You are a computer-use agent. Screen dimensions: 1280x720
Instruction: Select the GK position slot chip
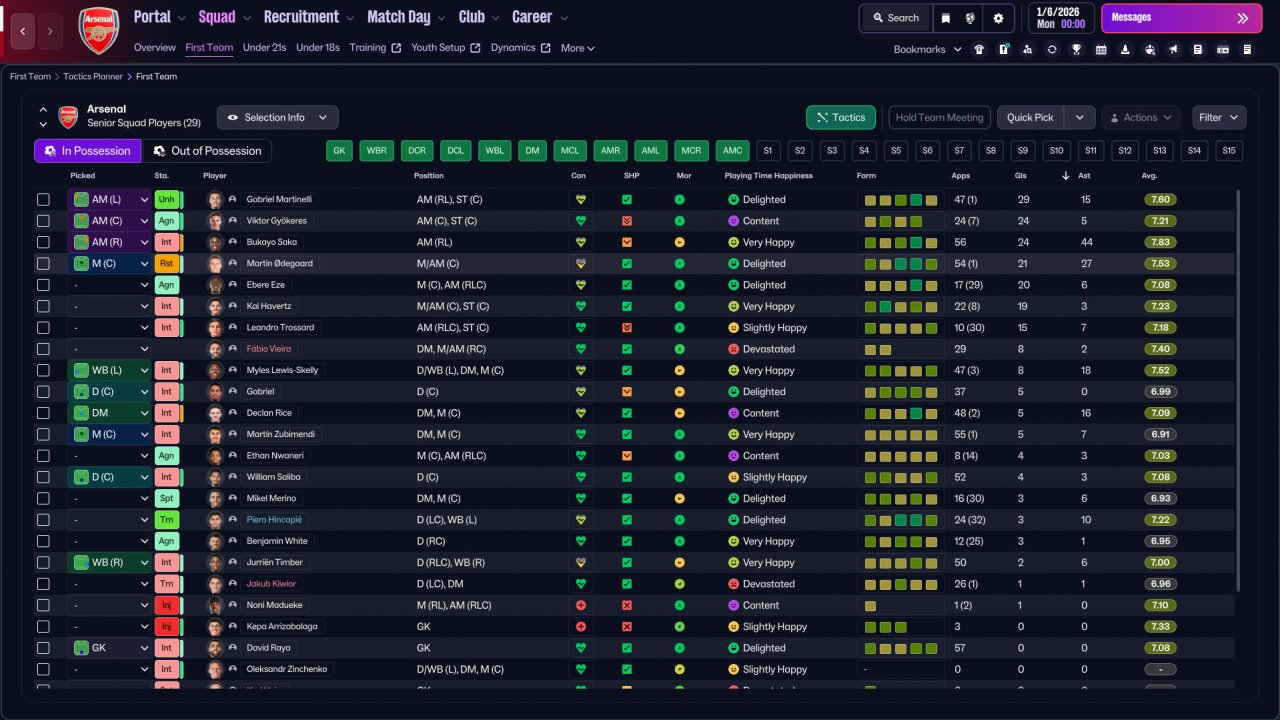click(341, 151)
